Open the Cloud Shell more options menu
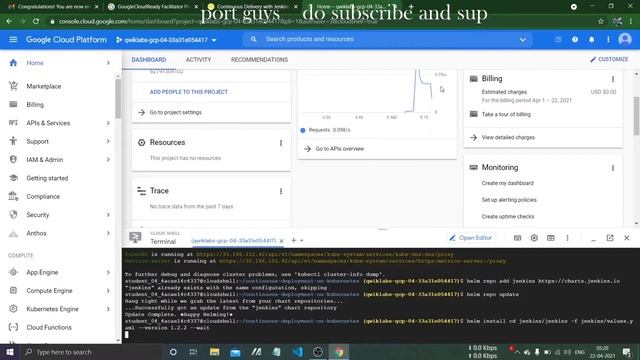 [567, 238]
